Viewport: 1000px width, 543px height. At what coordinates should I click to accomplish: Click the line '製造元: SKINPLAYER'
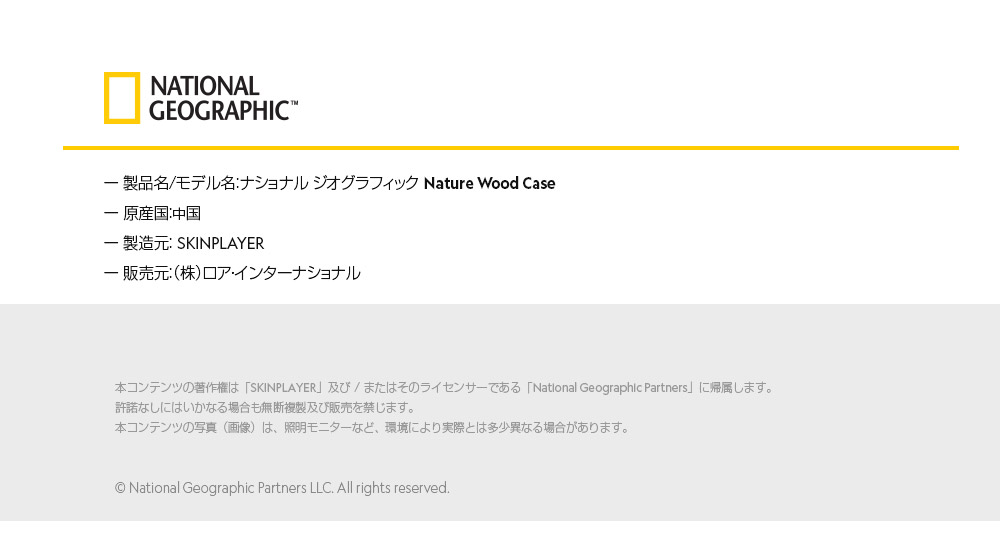click(x=184, y=243)
